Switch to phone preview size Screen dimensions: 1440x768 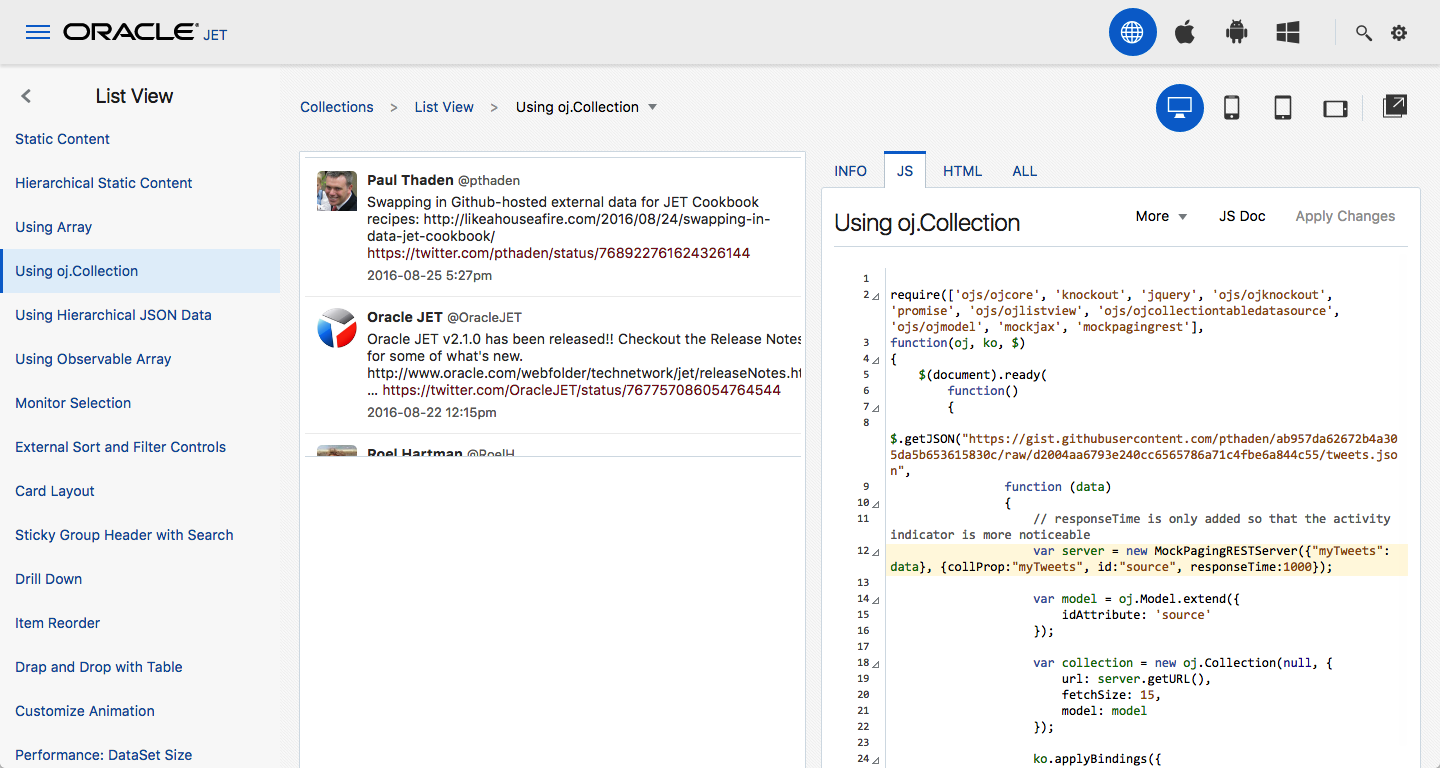tap(1232, 108)
